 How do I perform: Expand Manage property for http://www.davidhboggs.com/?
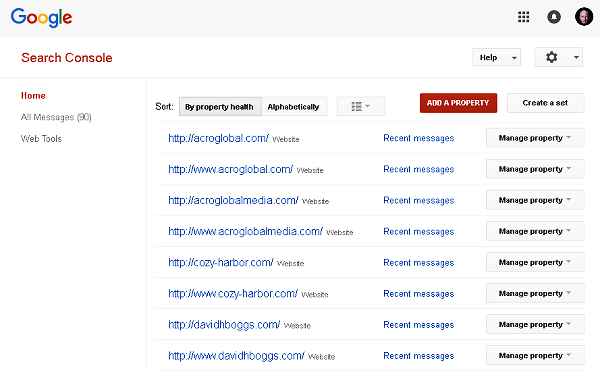(535, 355)
